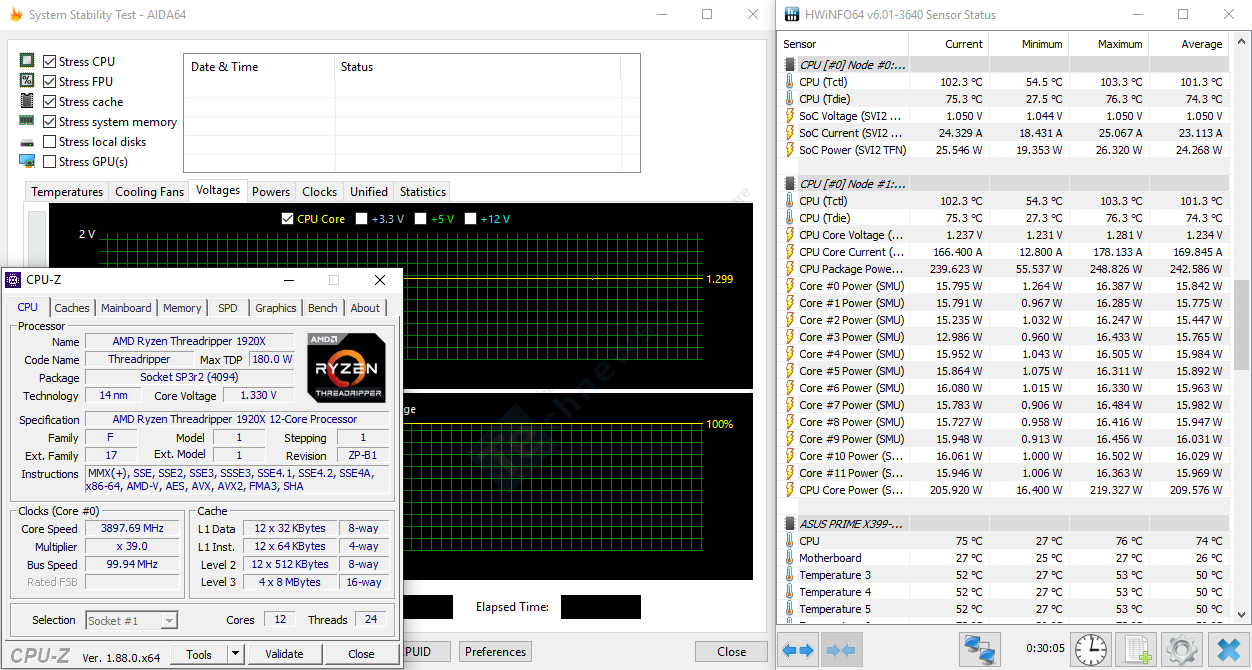Screen dimensions: 1252x670
Task: Click HWiNFO app icon in title bar
Action: point(792,15)
